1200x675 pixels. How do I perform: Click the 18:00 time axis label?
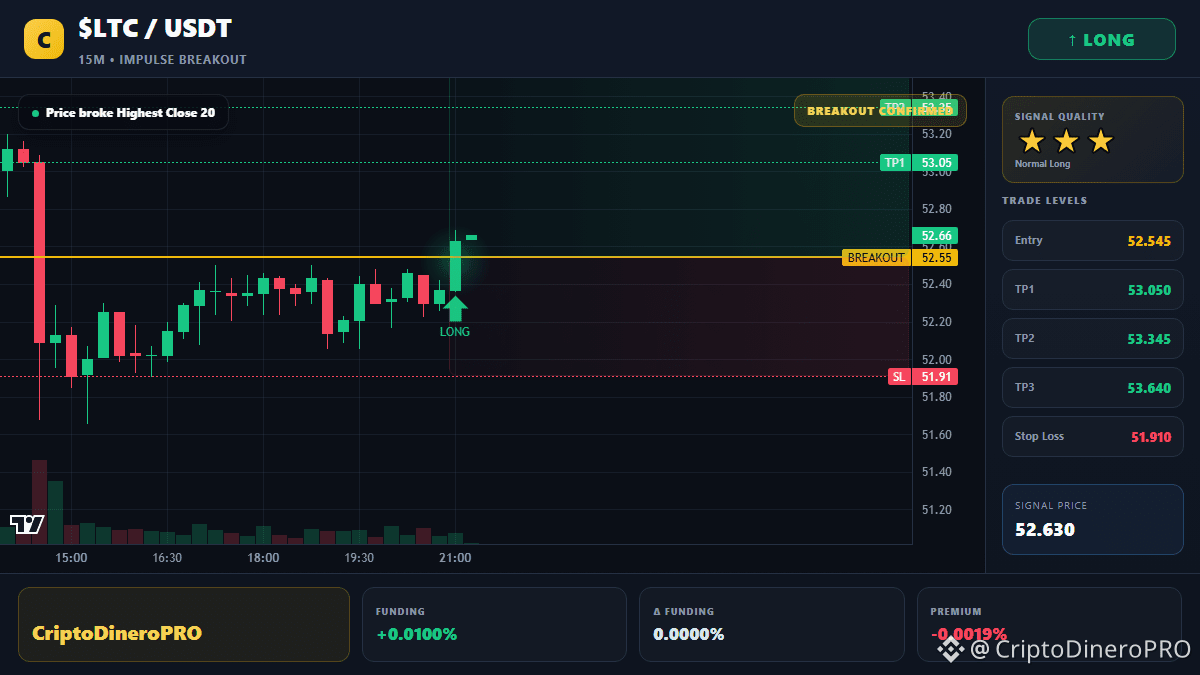[x=263, y=558]
